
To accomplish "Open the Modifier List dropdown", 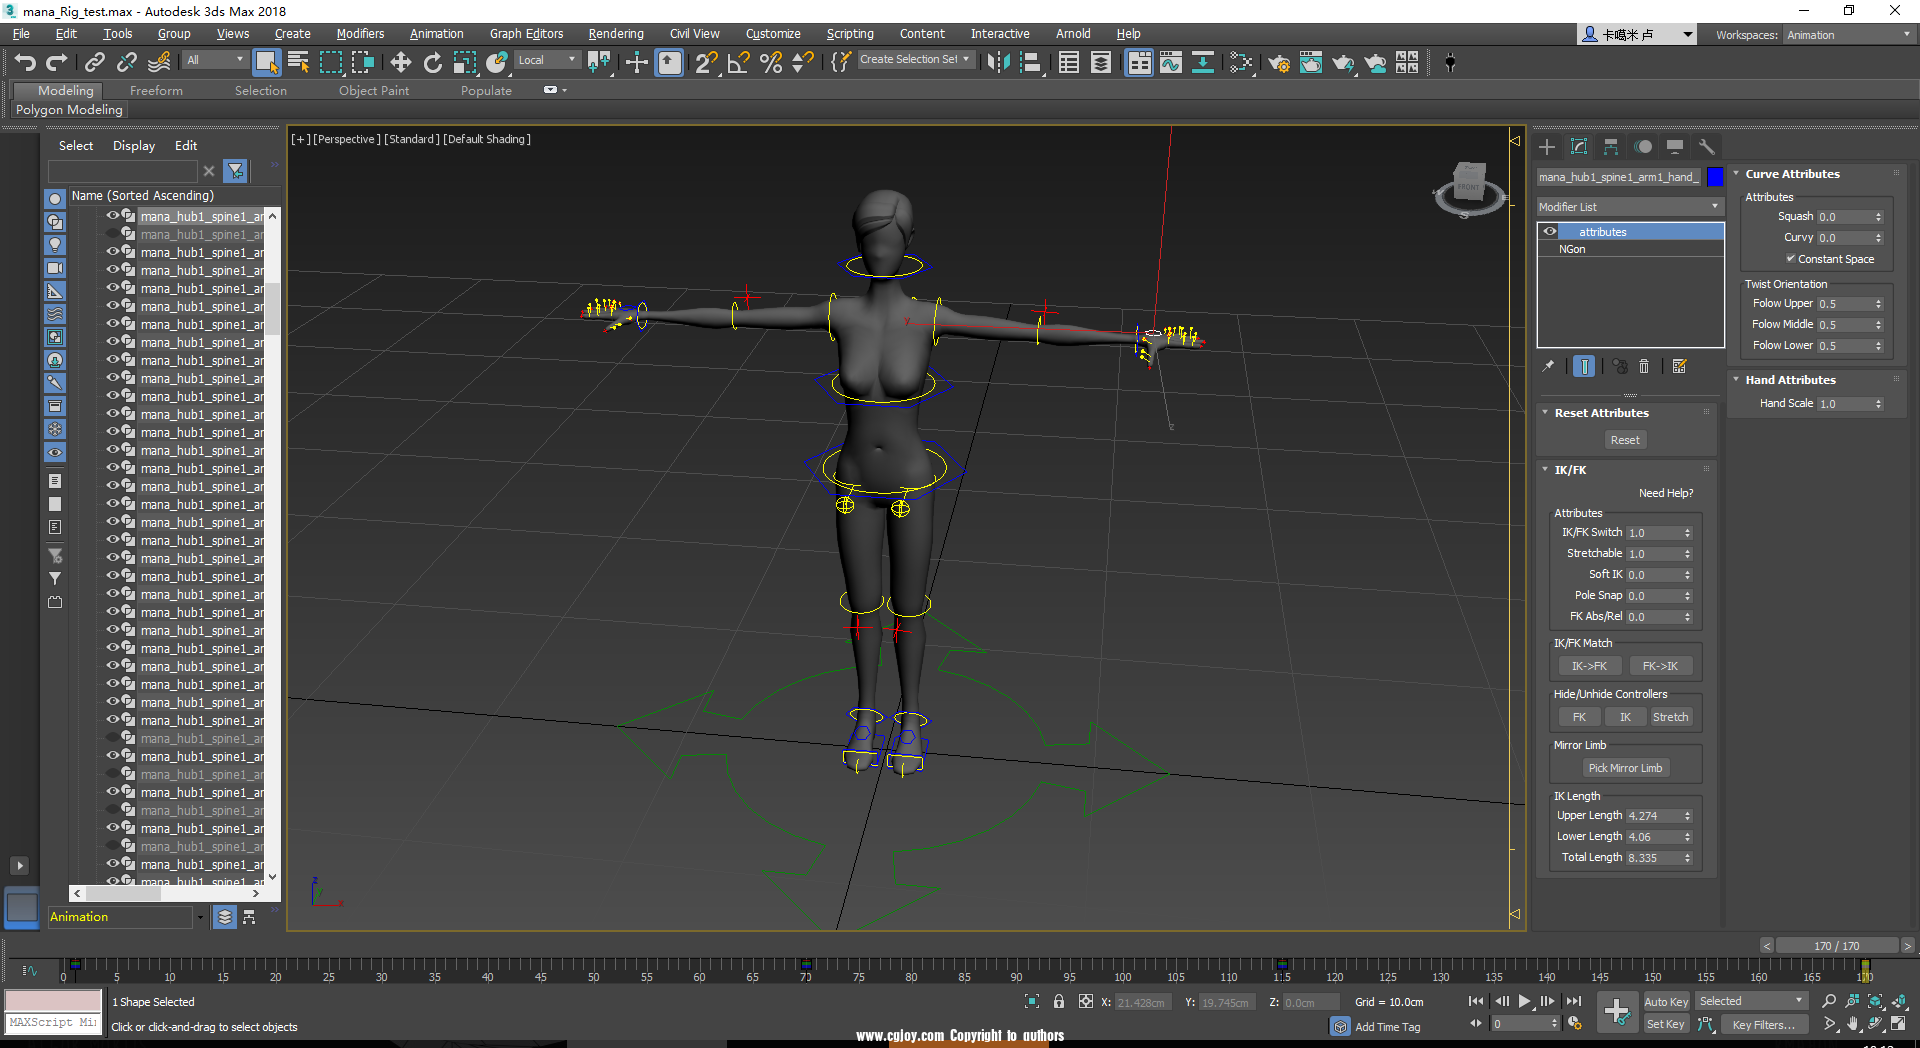I will point(1630,207).
